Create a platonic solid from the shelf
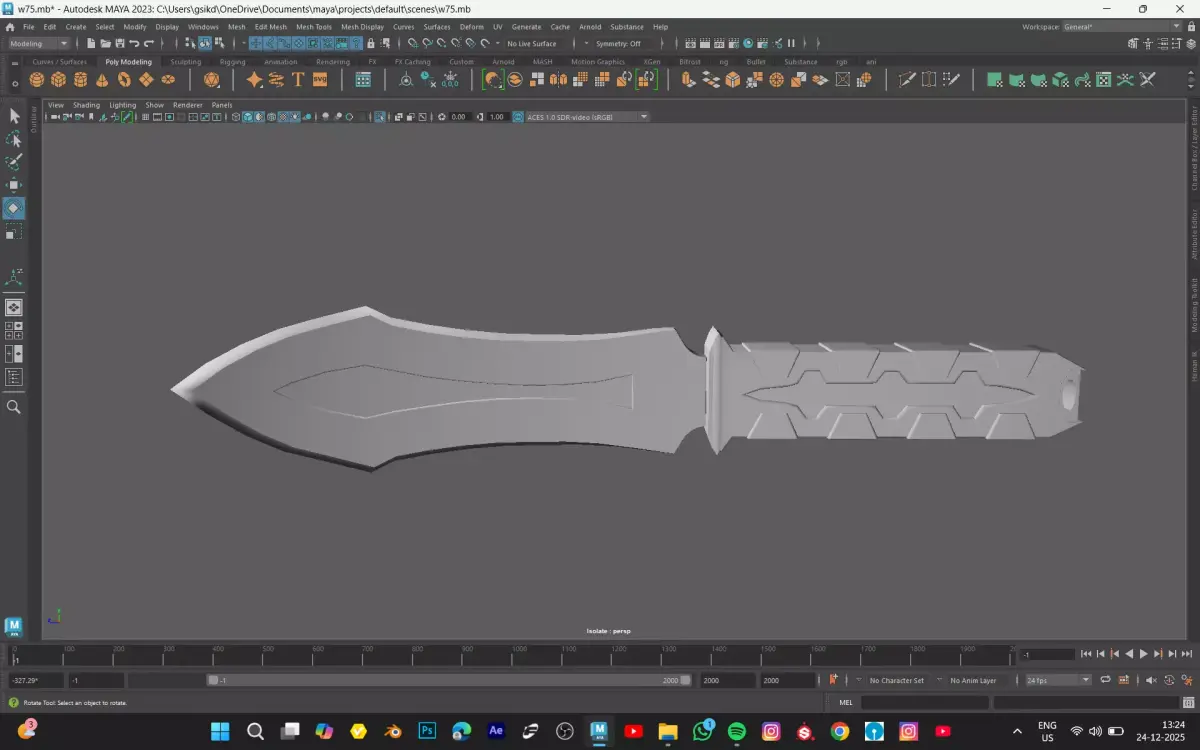 tap(211, 80)
